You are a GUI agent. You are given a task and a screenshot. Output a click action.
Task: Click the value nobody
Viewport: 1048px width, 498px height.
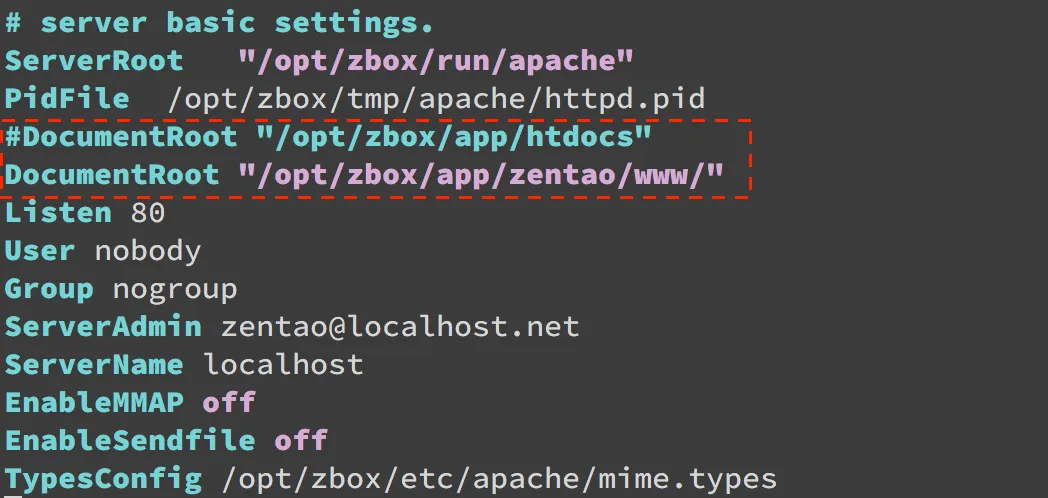pos(148,252)
